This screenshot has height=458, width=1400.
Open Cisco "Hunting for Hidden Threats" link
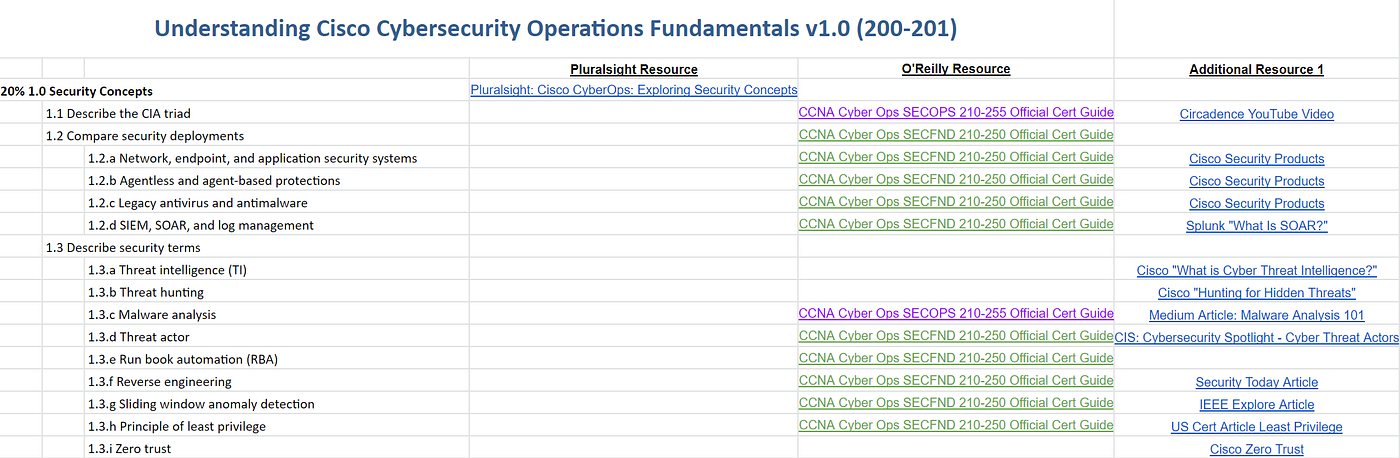[x=1256, y=293]
